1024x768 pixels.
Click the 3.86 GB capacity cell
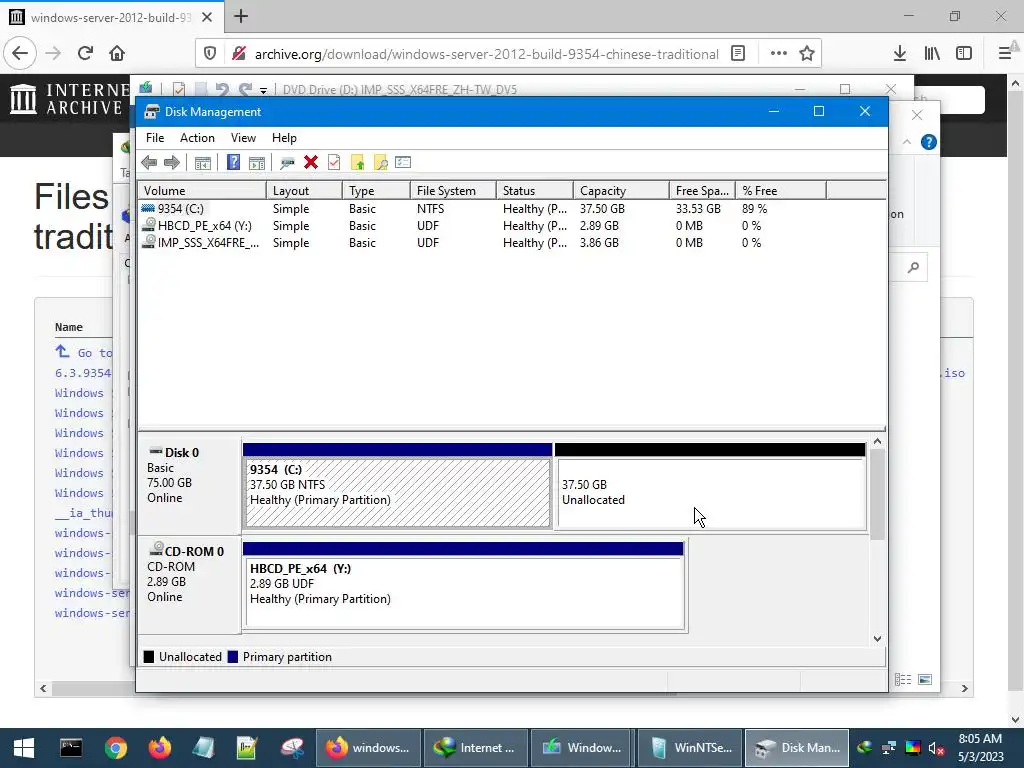(599, 243)
